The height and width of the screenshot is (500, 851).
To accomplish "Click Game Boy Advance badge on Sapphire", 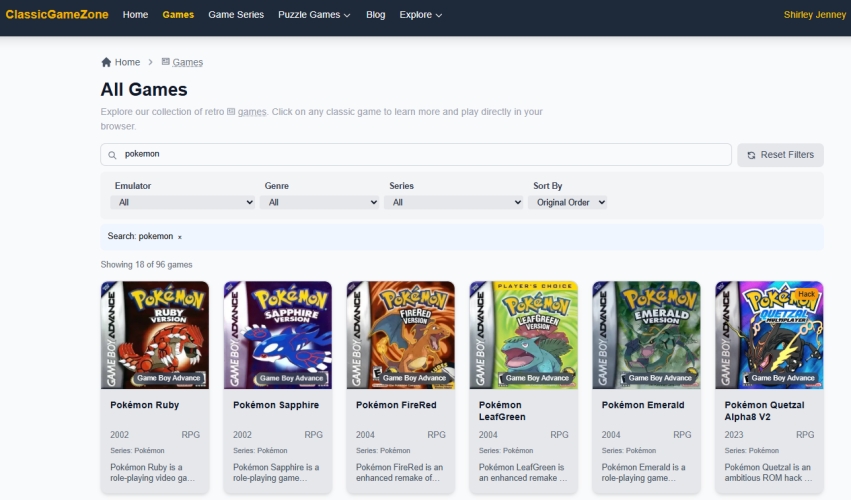I will coord(291,378).
